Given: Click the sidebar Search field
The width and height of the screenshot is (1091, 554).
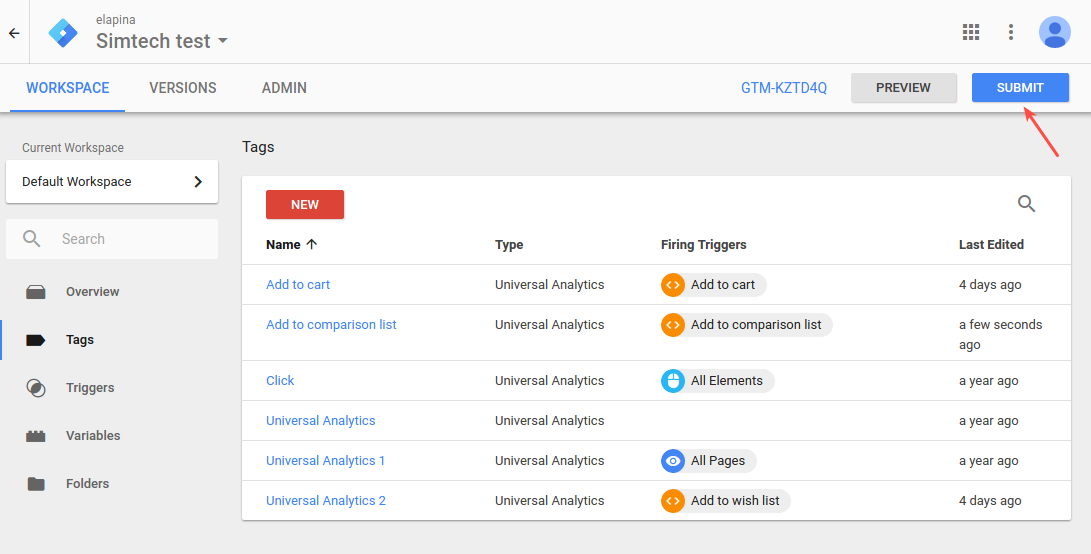Looking at the screenshot, I should (112, 239).
